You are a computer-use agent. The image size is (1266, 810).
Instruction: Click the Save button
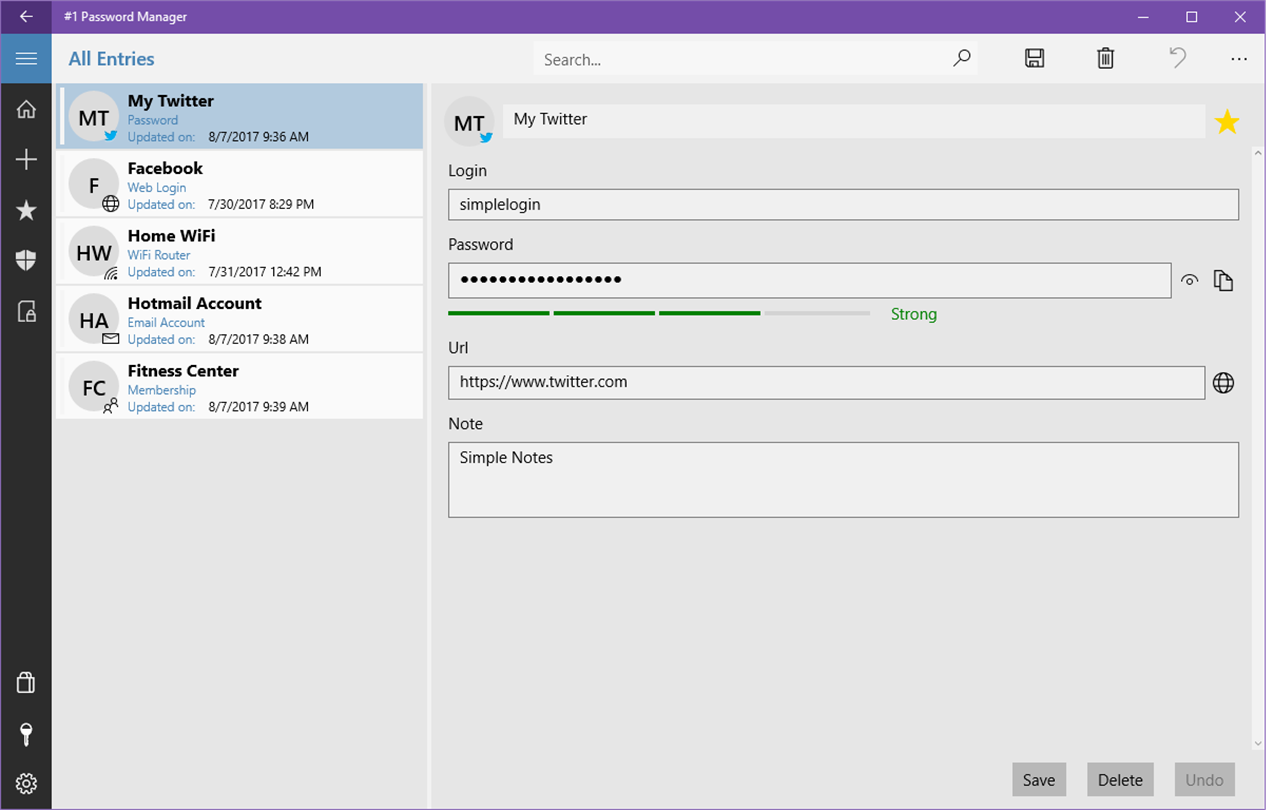pyautogui.click(x=1039, y=780)
